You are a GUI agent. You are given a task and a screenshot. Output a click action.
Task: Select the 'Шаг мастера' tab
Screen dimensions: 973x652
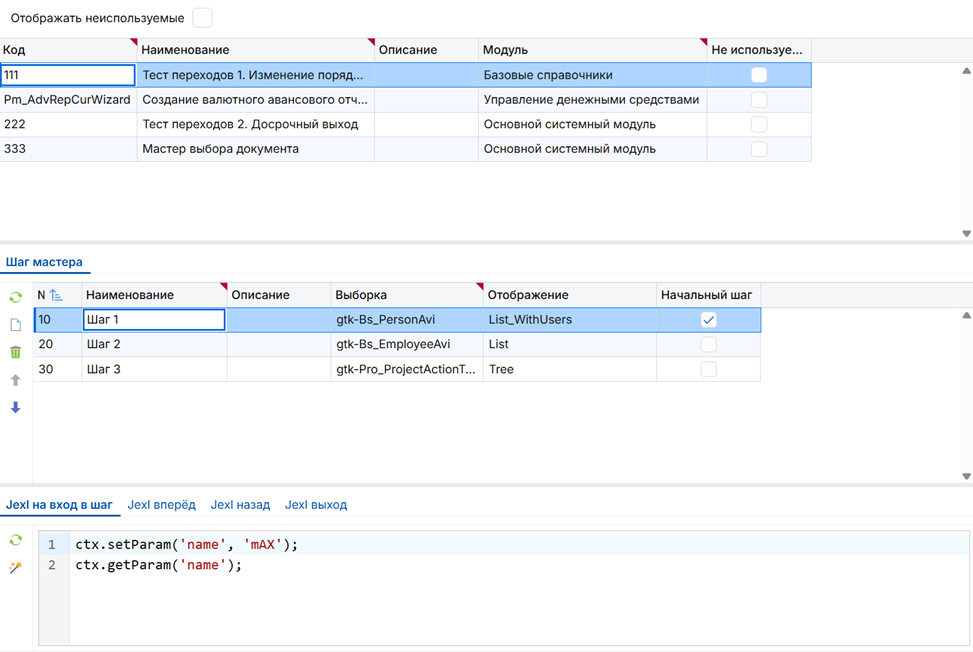44,262
